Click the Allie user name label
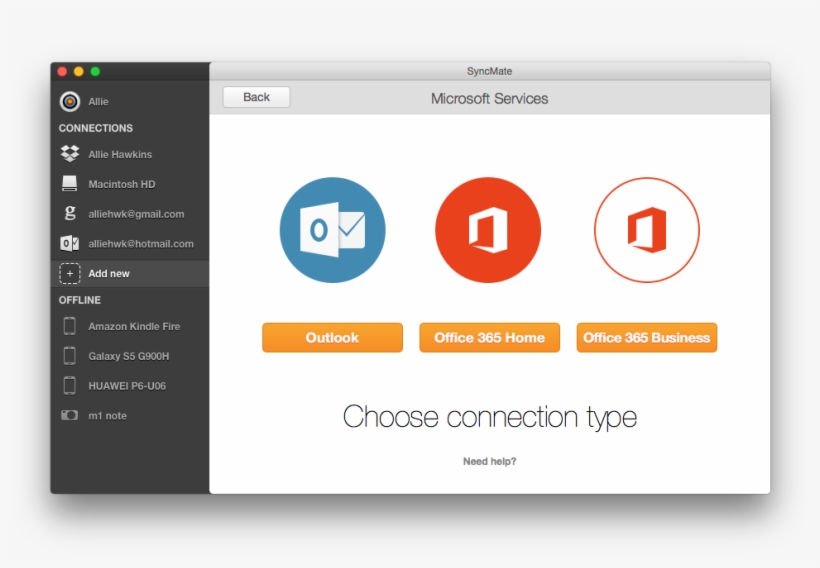Screen dimensions: 820x568 pyautogui.click(x=98, y=101)
